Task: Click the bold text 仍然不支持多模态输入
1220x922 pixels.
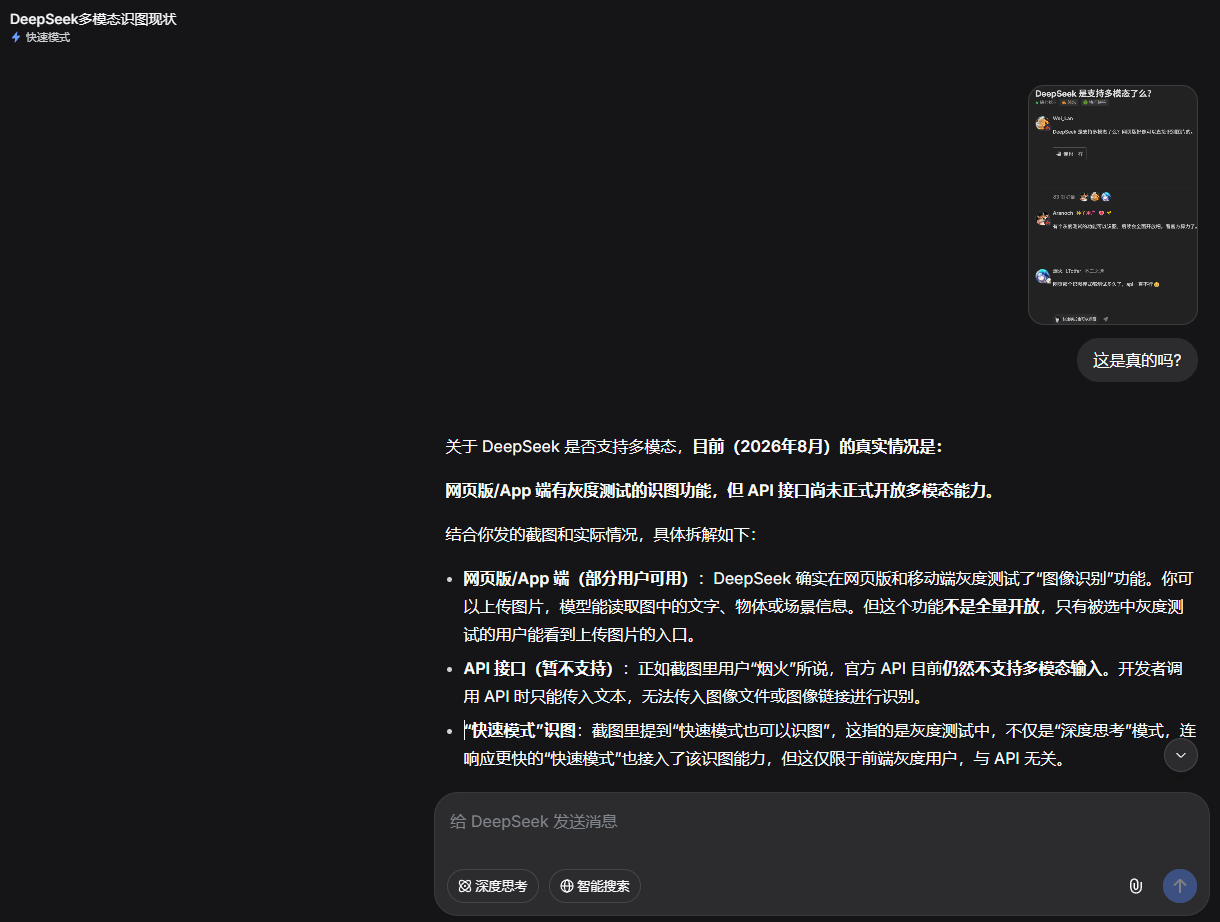Action: 1022,668
